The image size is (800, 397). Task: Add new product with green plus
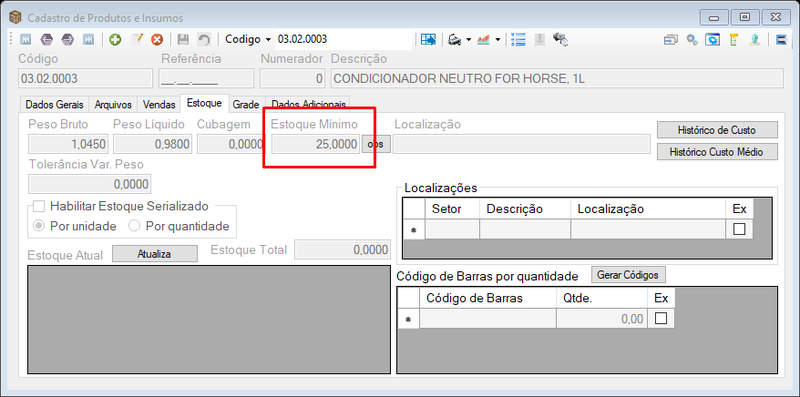pos(115,39)
